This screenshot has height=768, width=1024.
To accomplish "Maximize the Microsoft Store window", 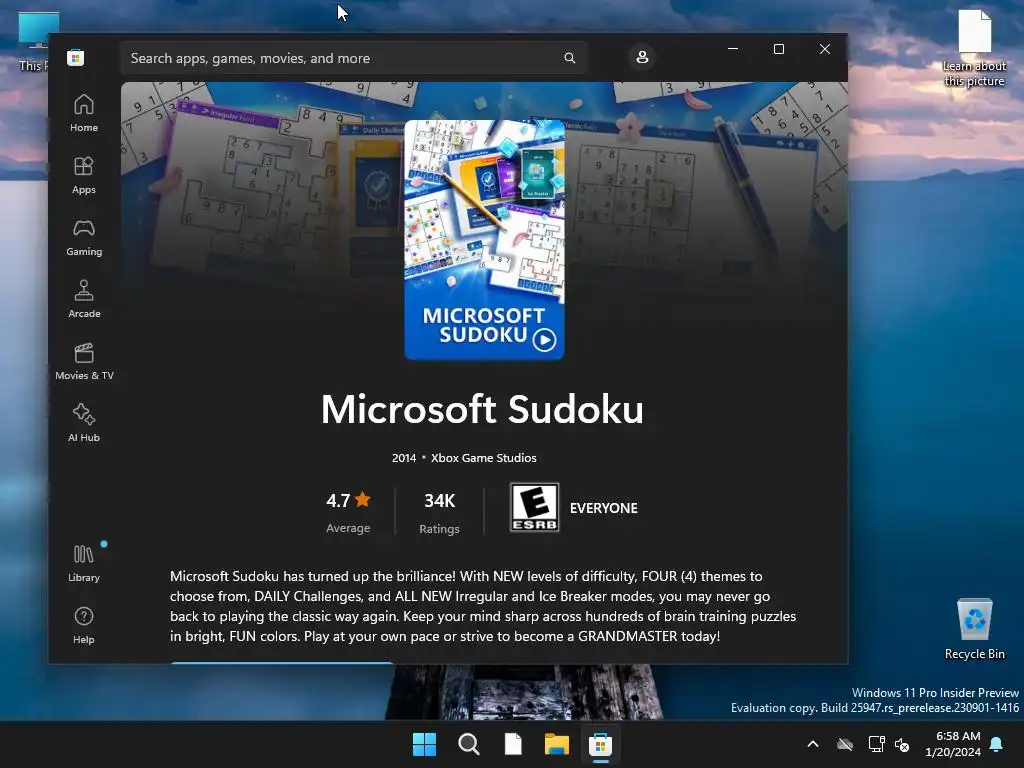I will tap(778, 49).
